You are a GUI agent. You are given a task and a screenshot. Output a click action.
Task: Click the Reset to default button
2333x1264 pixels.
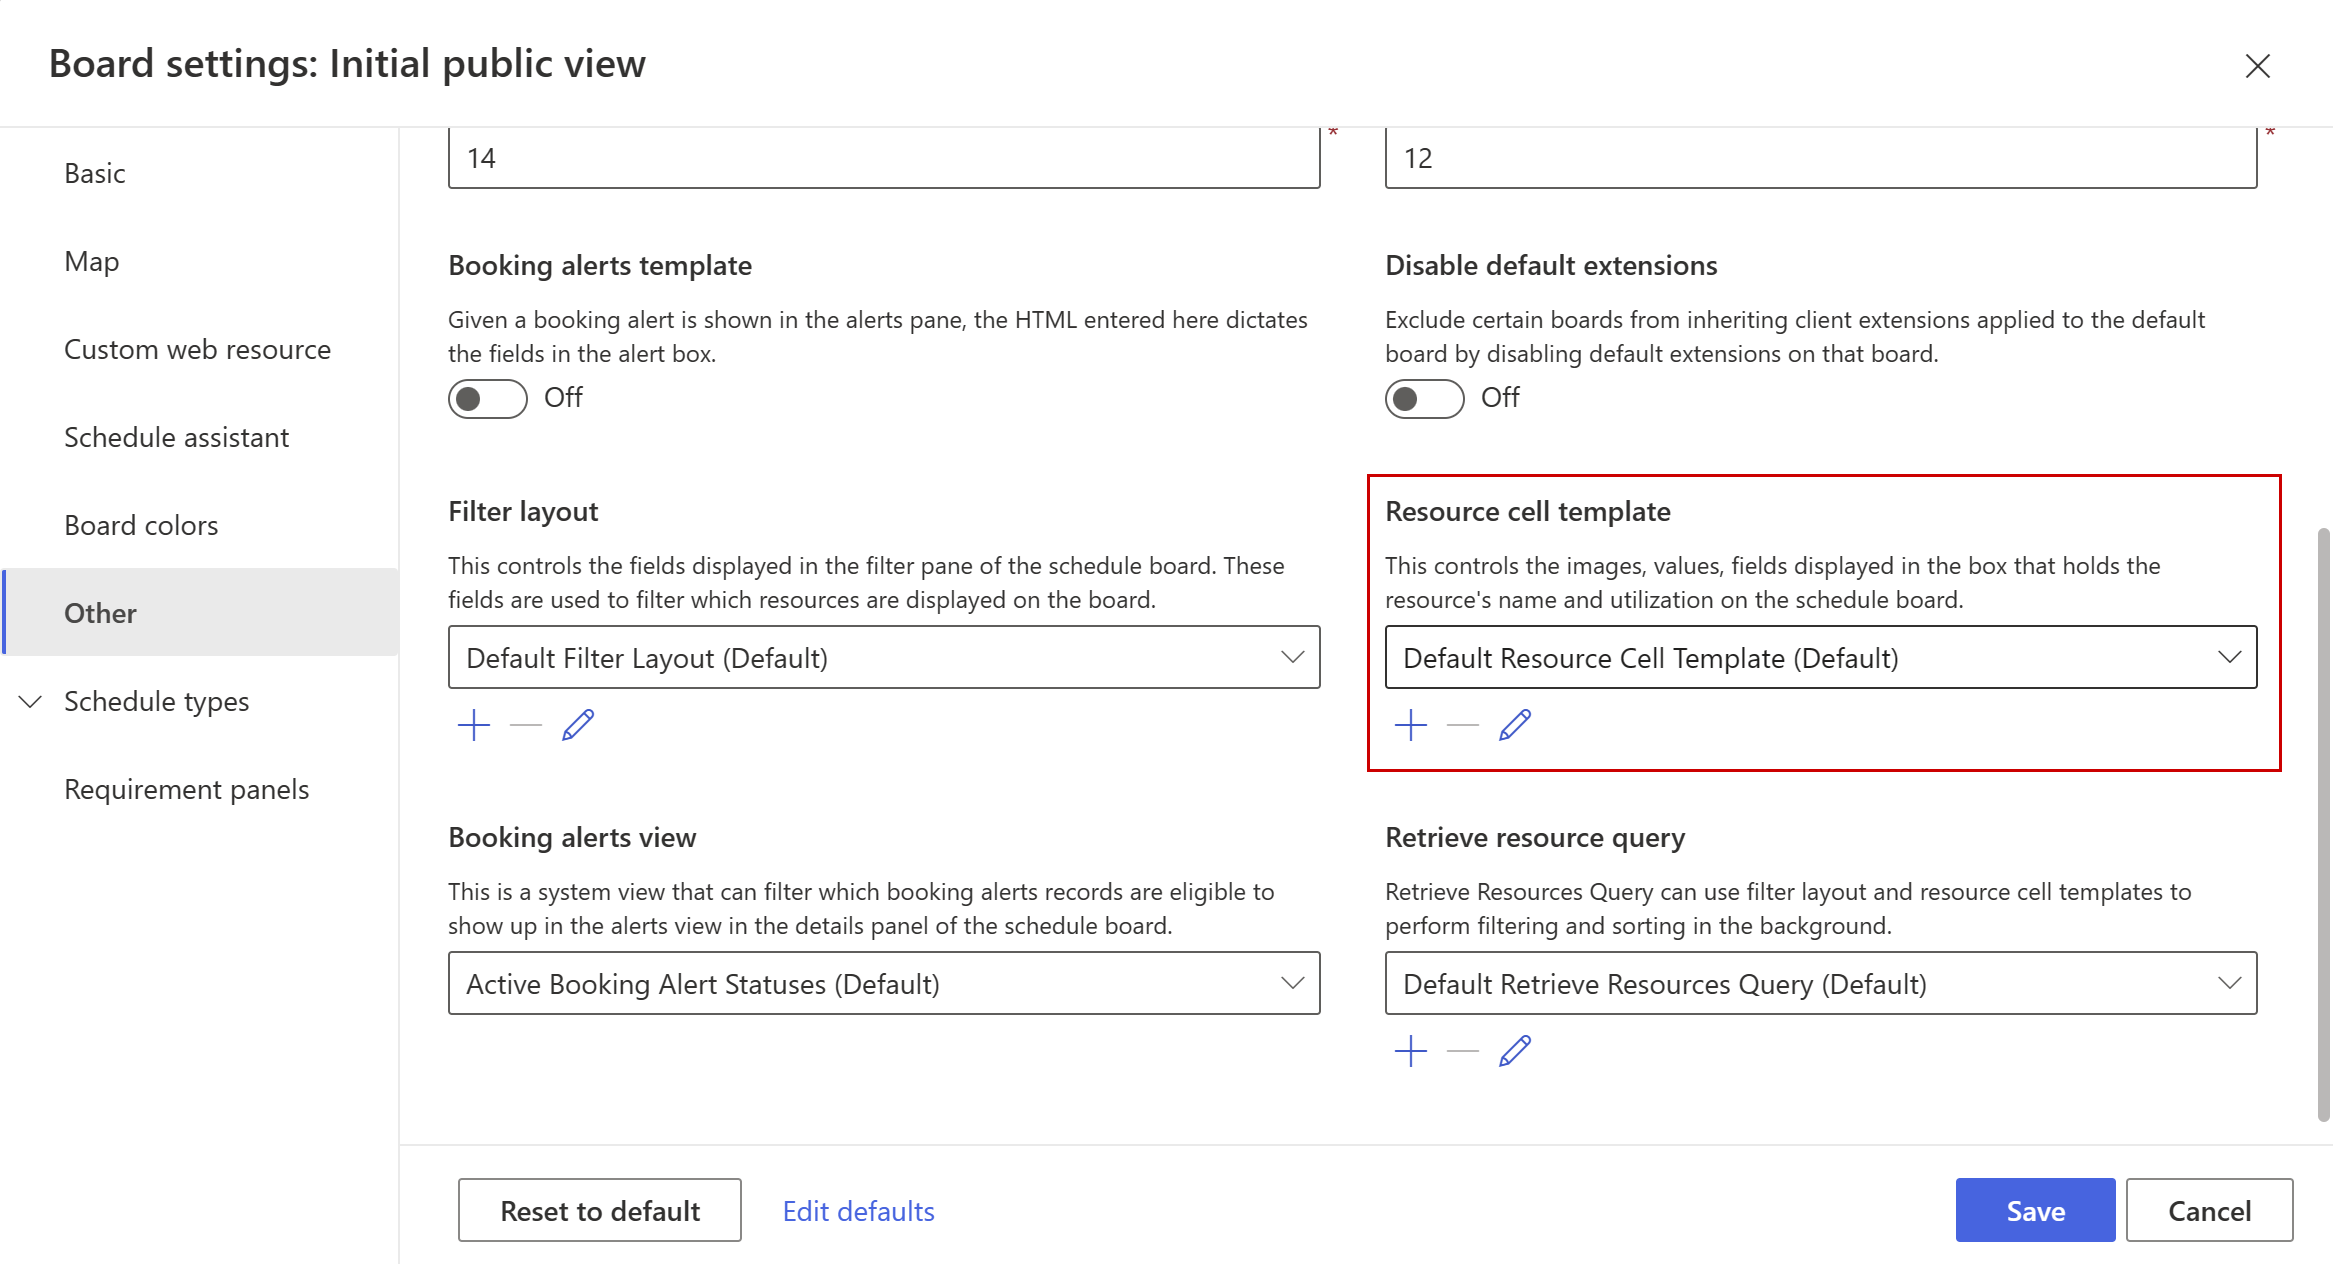tap(599, 1210)
